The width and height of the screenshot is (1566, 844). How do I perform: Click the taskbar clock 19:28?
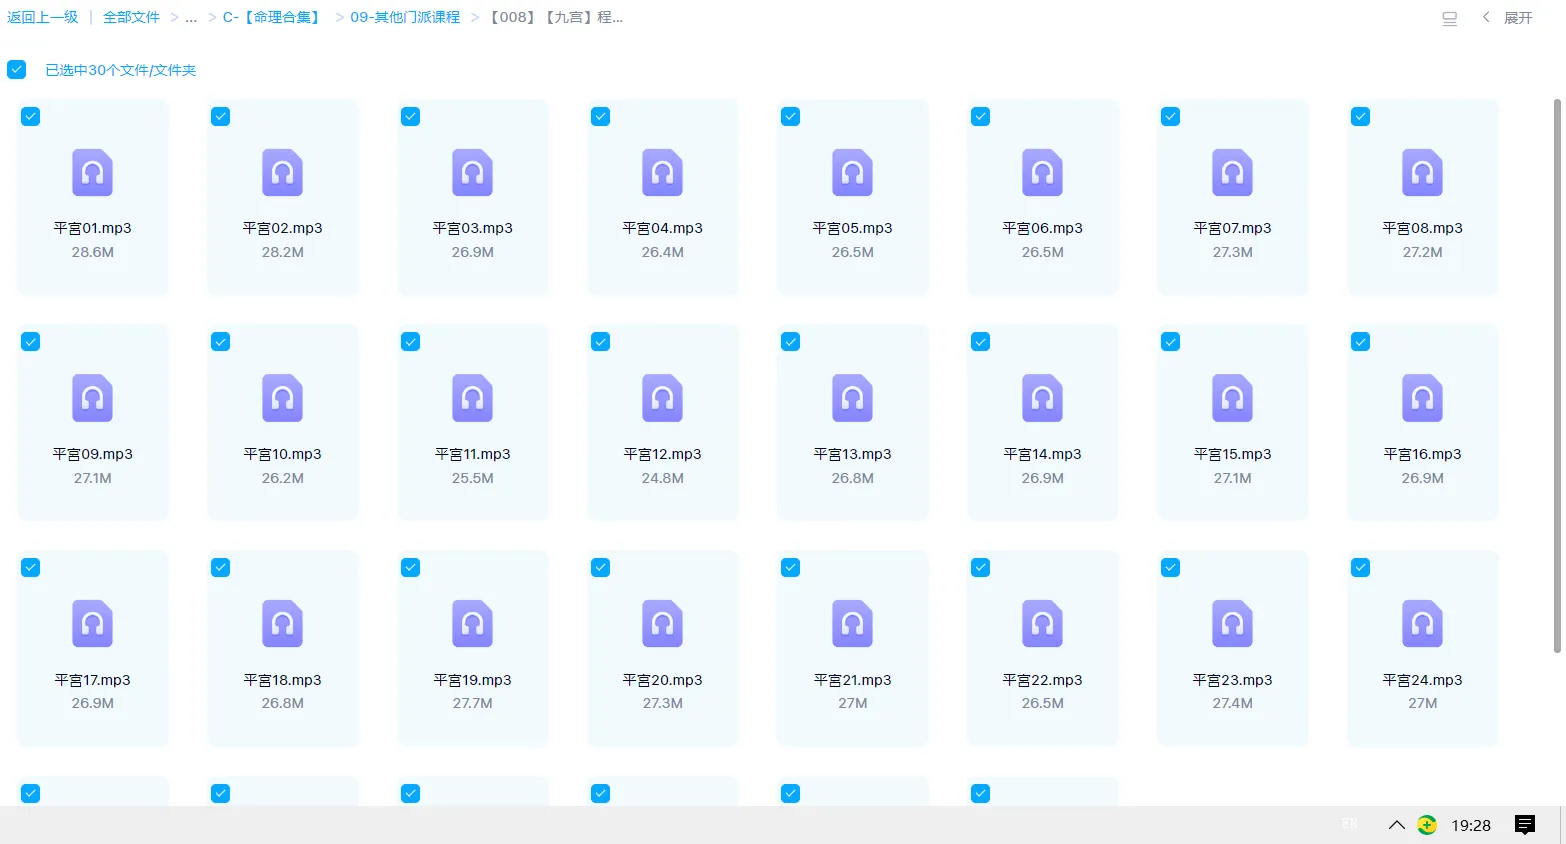pos(1471,825)
